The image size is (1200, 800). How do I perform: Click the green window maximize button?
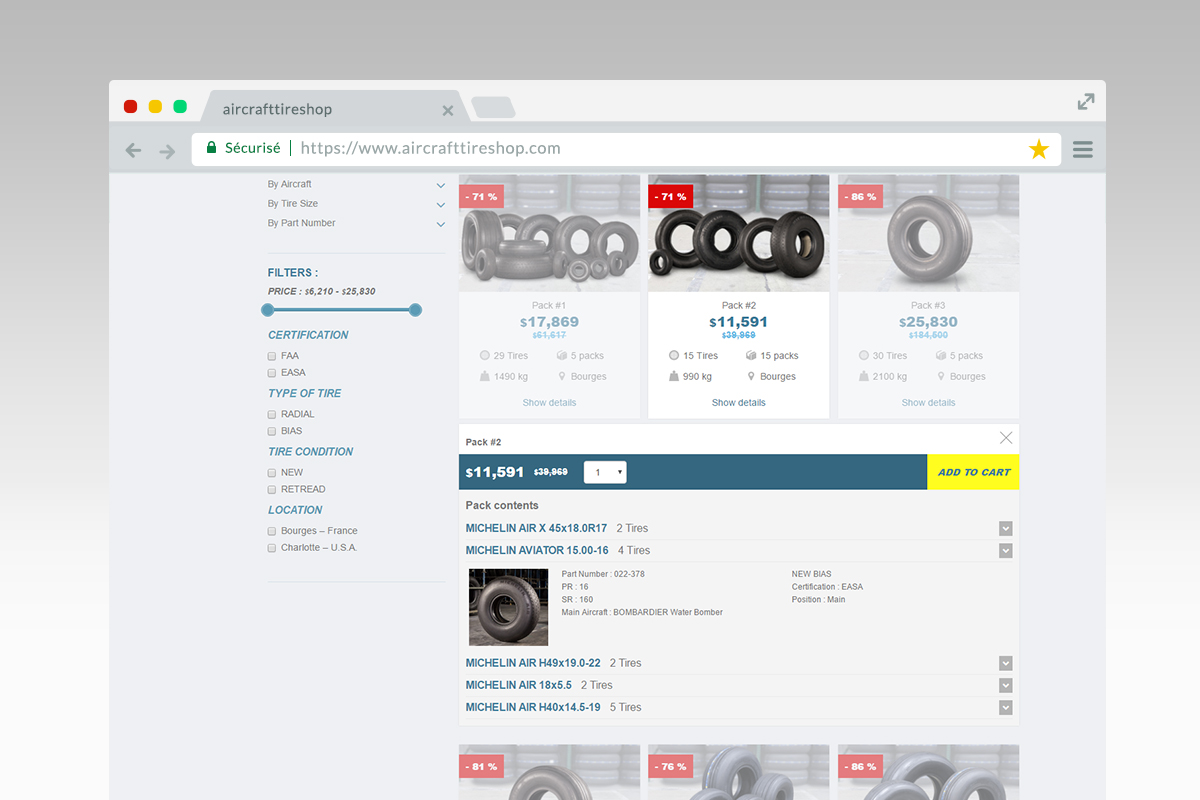pos(180,107)
